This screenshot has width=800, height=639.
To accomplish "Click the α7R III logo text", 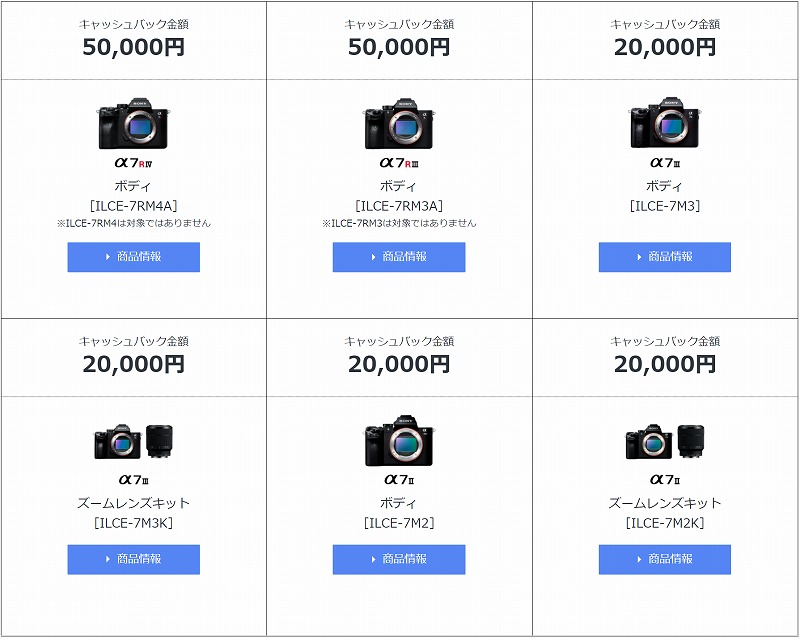I will (x=399, y=163).
